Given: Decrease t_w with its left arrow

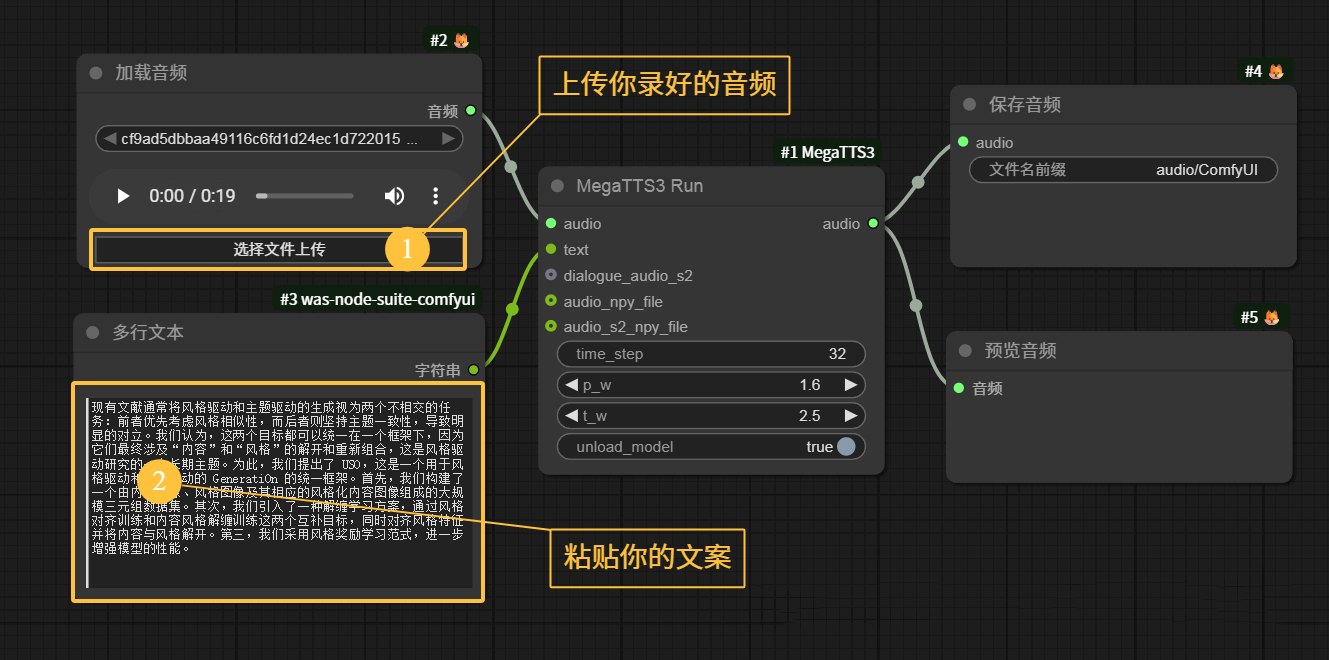Looking at the screenshot, I should (572, 416).
